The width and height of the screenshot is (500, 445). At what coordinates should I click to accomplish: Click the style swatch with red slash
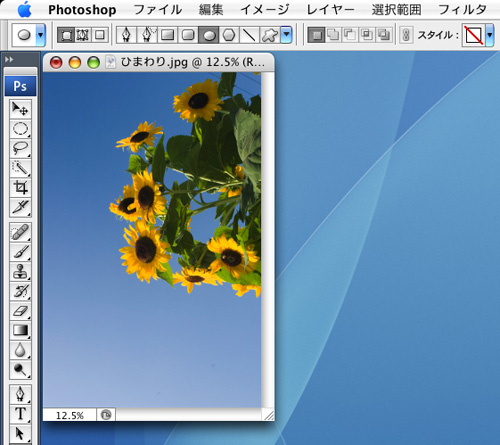click(474, 35)
